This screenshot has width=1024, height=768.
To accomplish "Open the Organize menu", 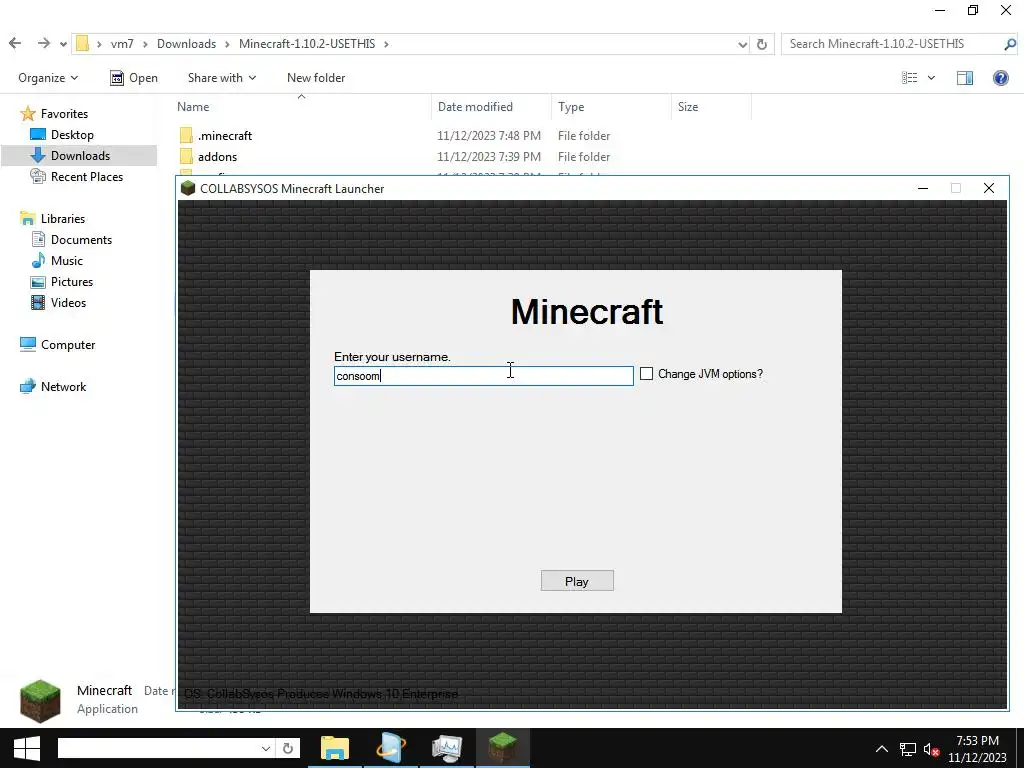I will pyautogui.click(x=48, y=78).
